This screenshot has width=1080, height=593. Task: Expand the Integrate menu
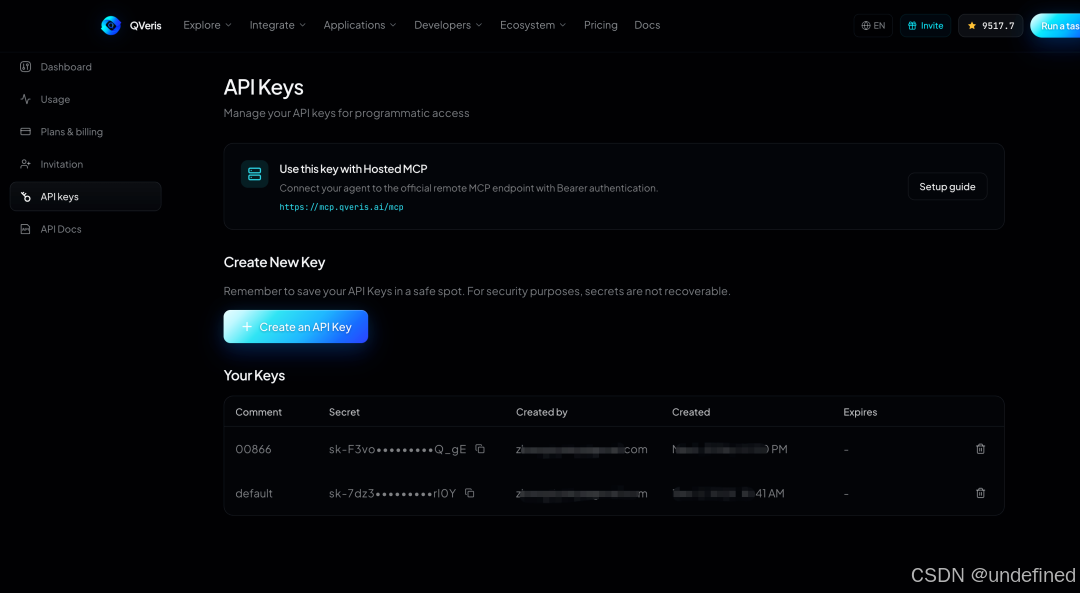(278, 25)
